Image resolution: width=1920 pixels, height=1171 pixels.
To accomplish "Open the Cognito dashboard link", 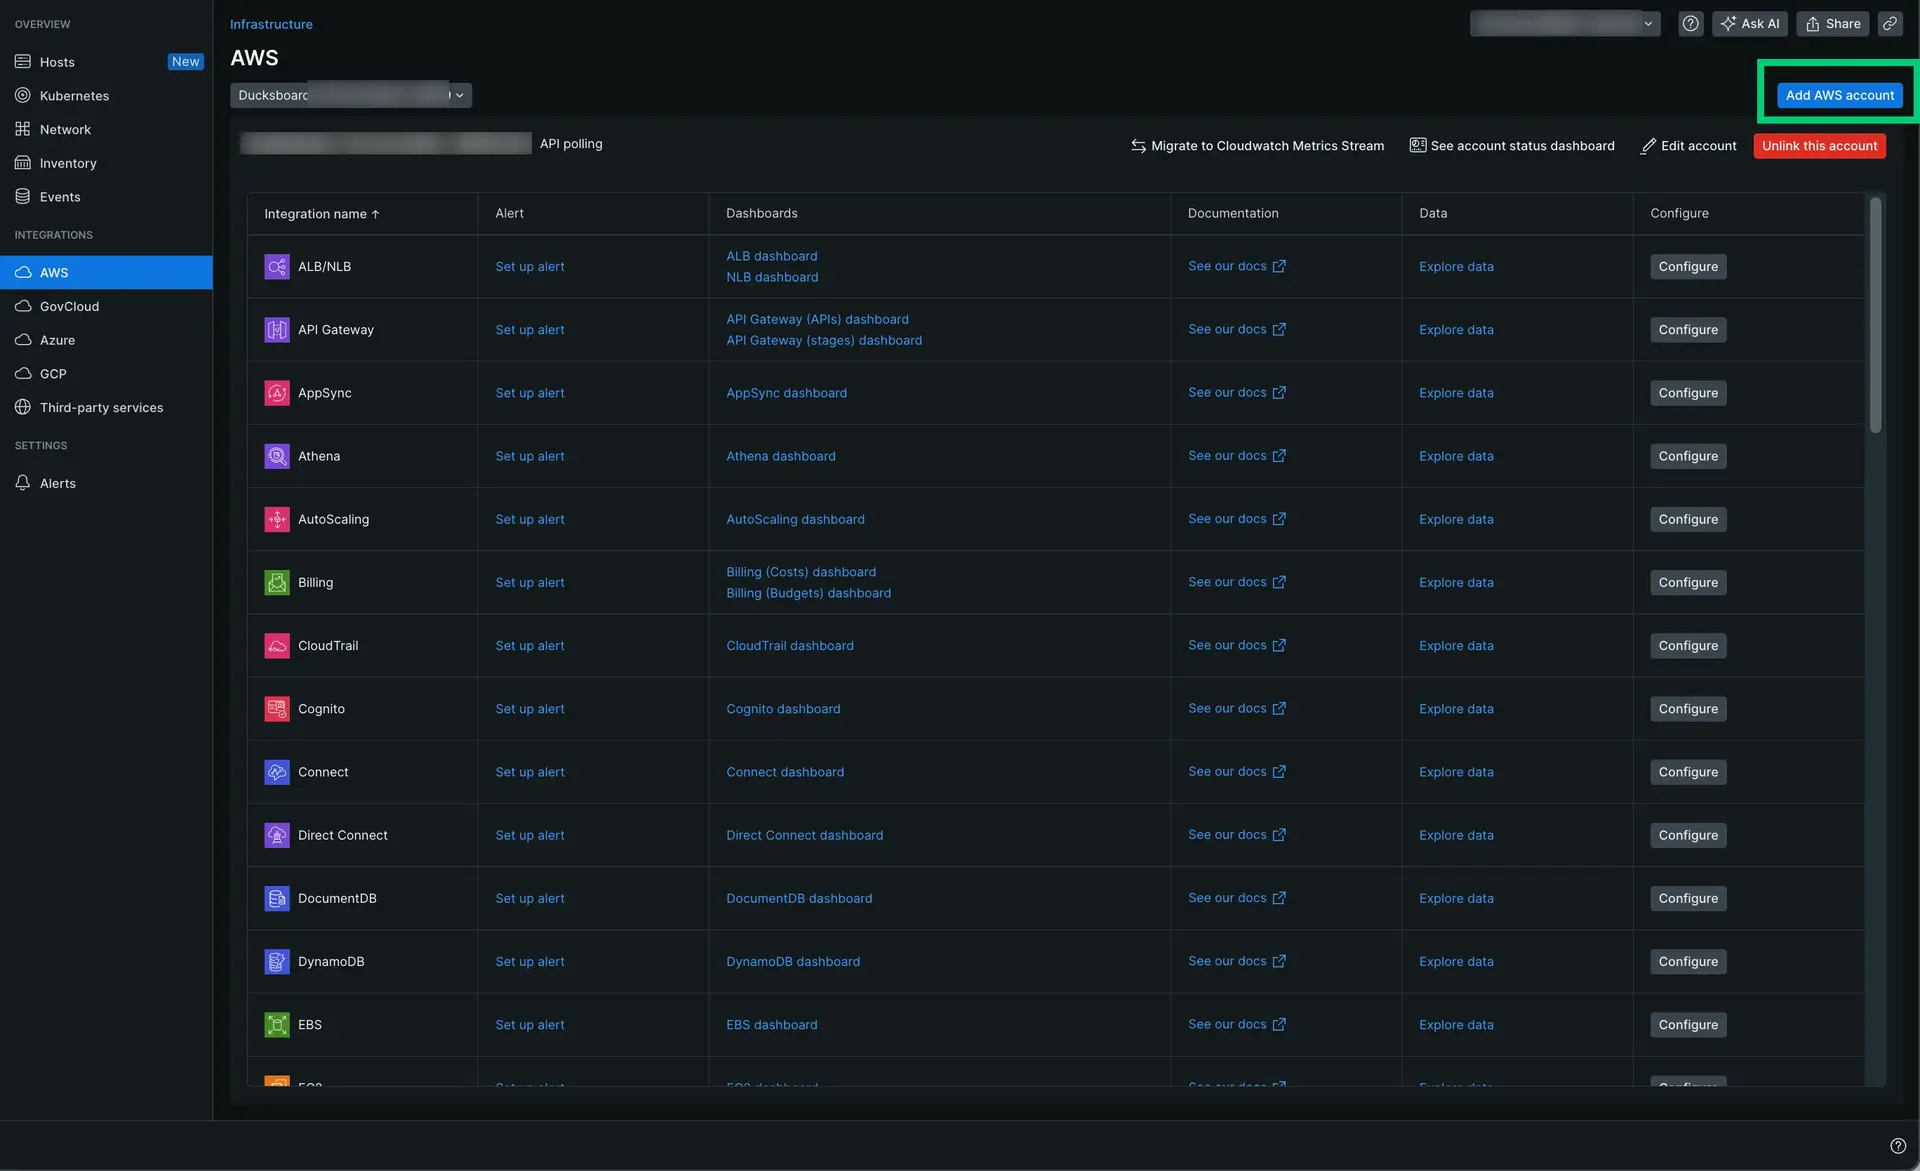I will coord(783,709).
